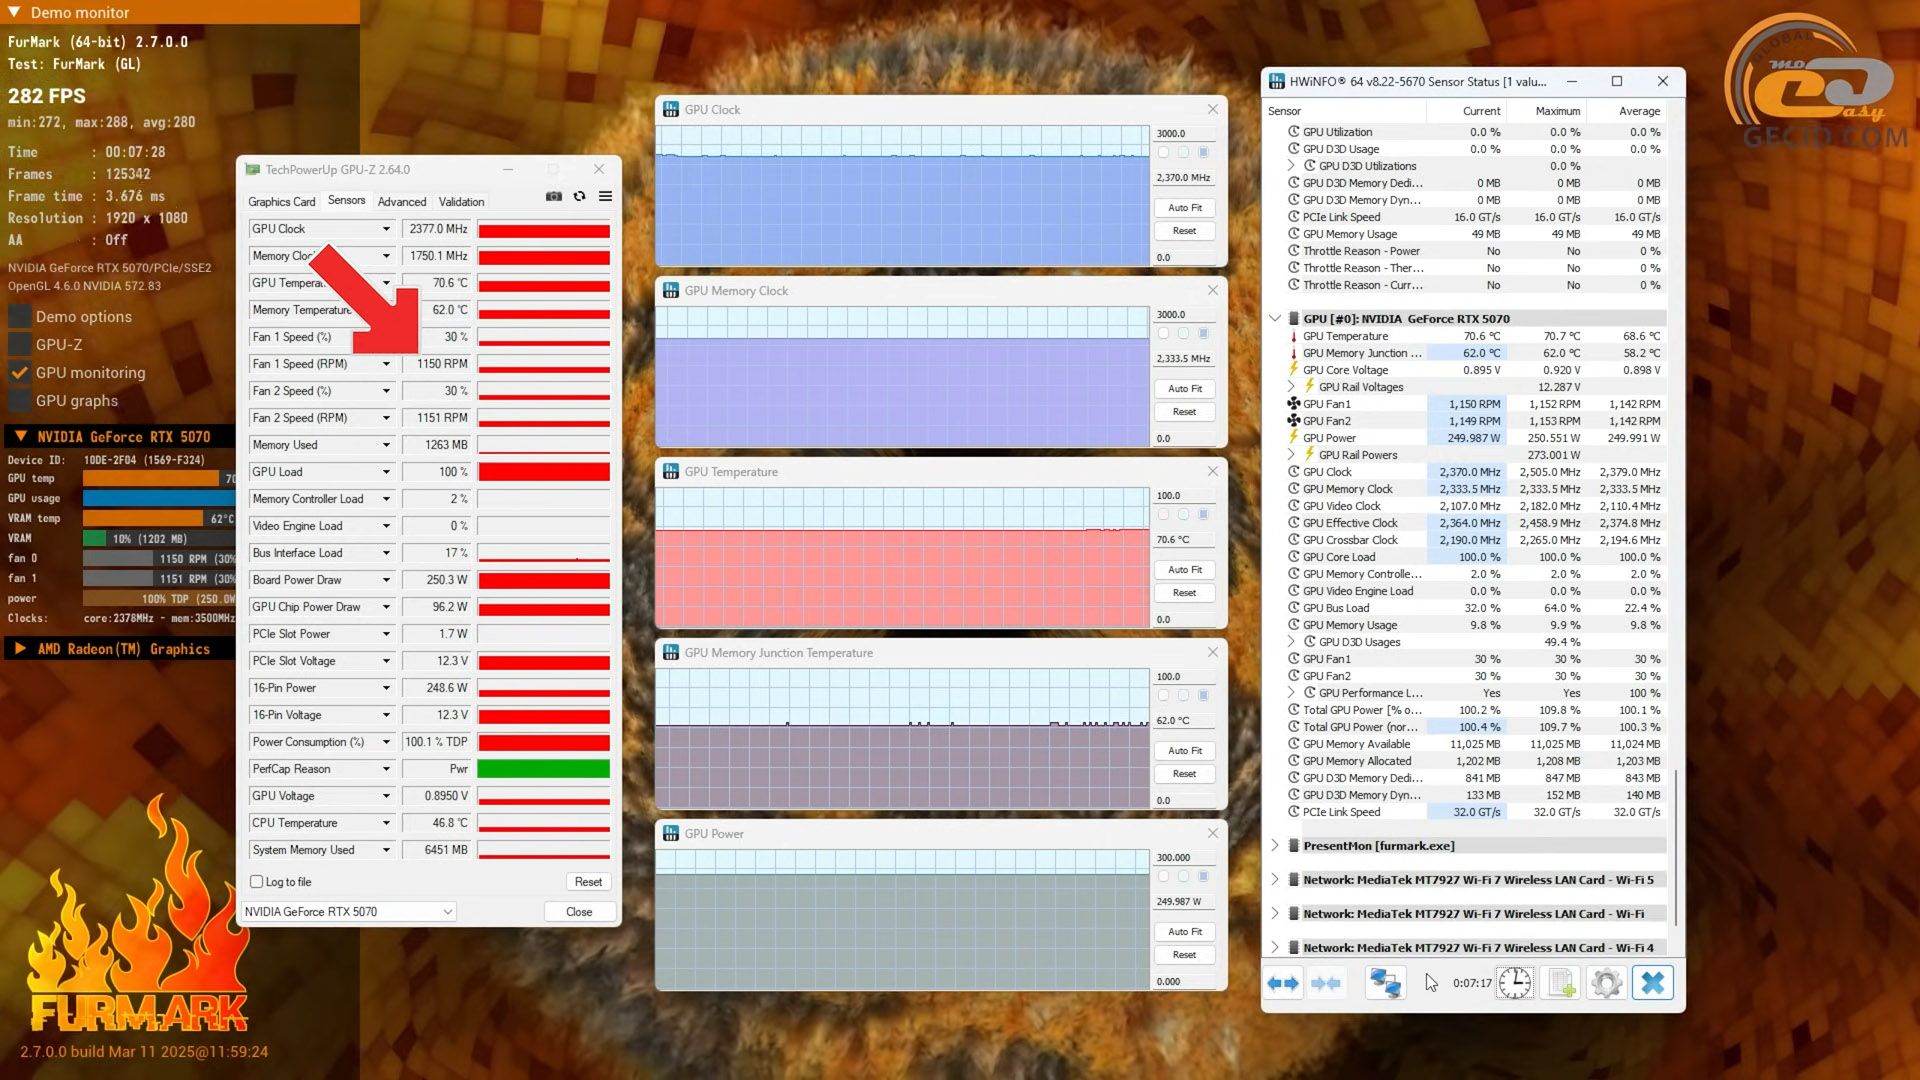Close the GPU Memory Junction Temperature graph
This screenshot has height=1080, width=1920.
[1213, 652]
